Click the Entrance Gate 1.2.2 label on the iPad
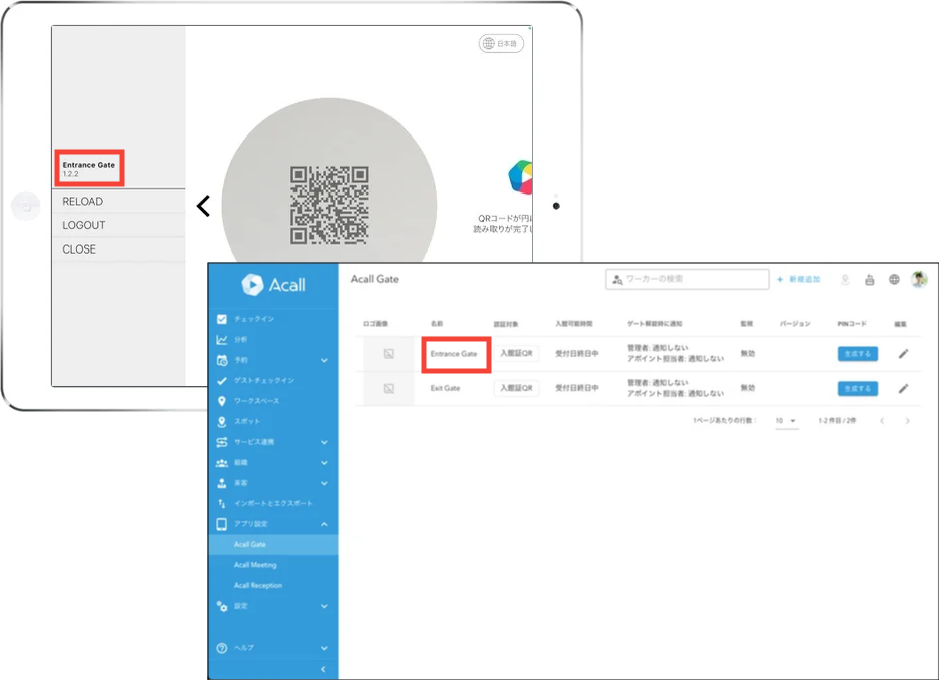 coord(89,168)
